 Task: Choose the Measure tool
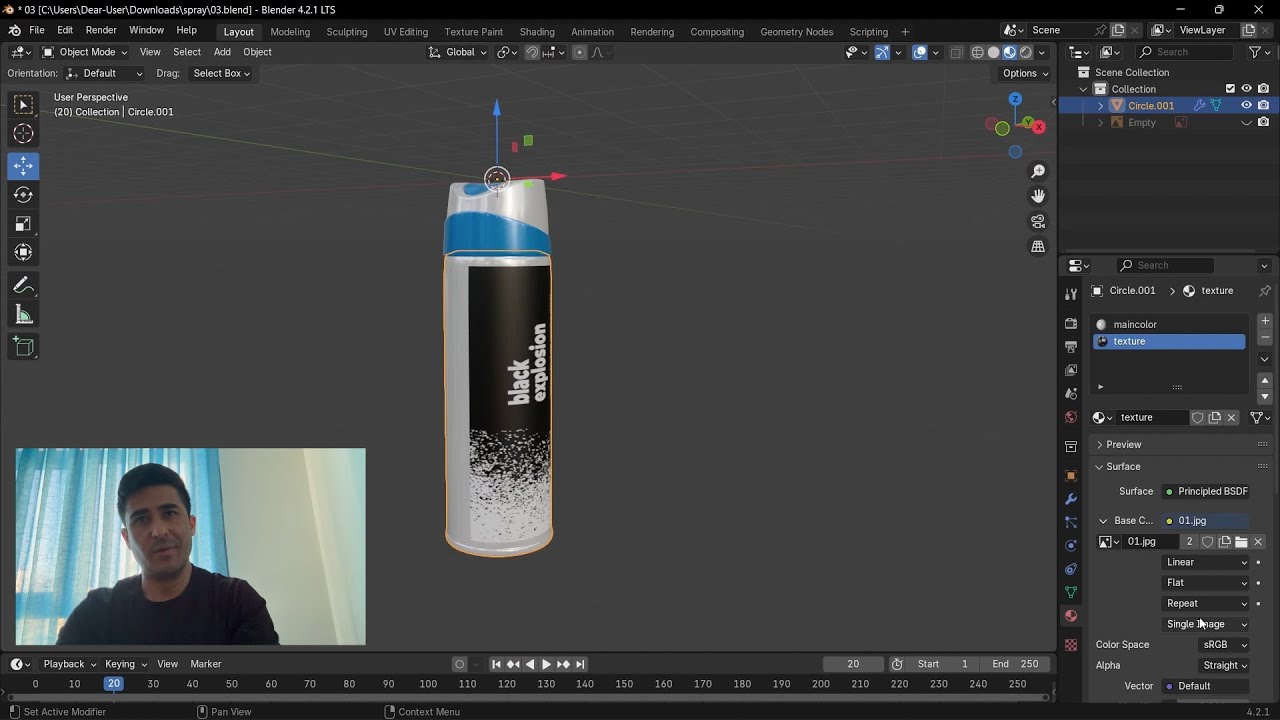tap(23, 315)
